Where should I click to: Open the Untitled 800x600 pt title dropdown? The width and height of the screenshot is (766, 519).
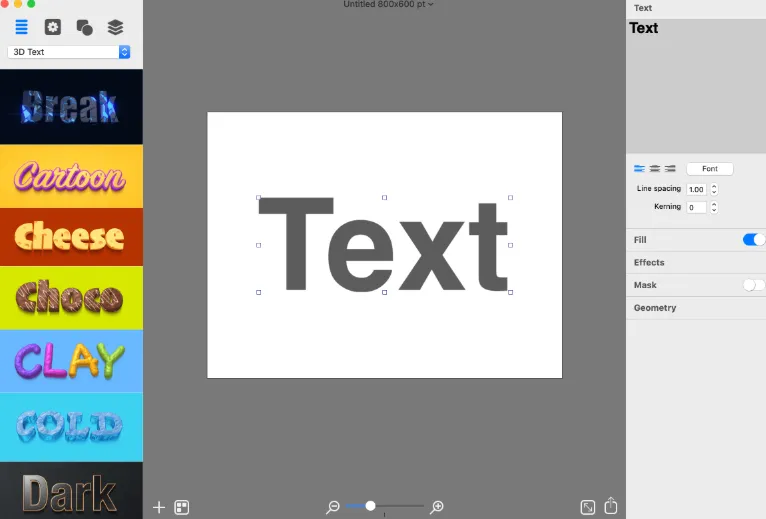pos(388,4)
